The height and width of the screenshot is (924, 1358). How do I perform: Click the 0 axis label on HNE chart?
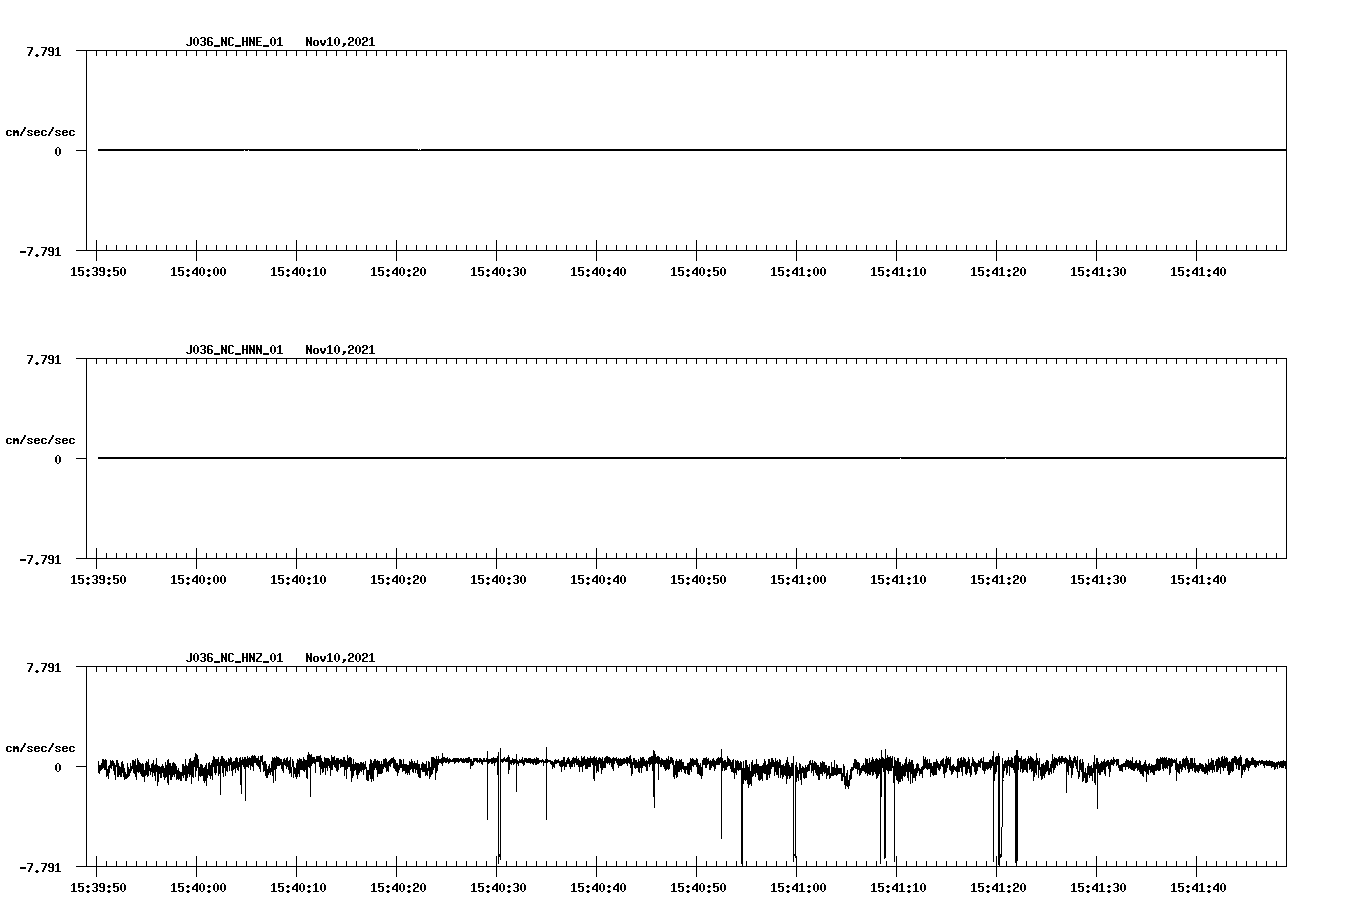58,151
